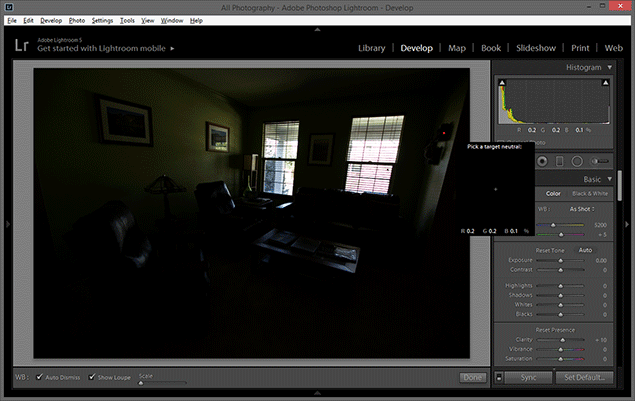The height and width of the screenshot is (401, 635).
Task: Click the Set Default button
Action: [584, 378]
